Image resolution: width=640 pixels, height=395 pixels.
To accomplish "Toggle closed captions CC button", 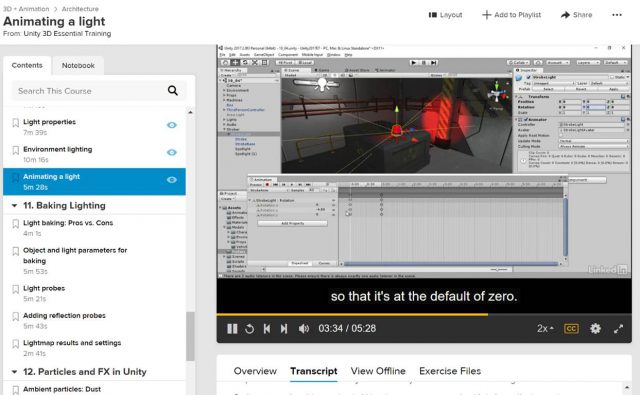I will click(571, 328).
